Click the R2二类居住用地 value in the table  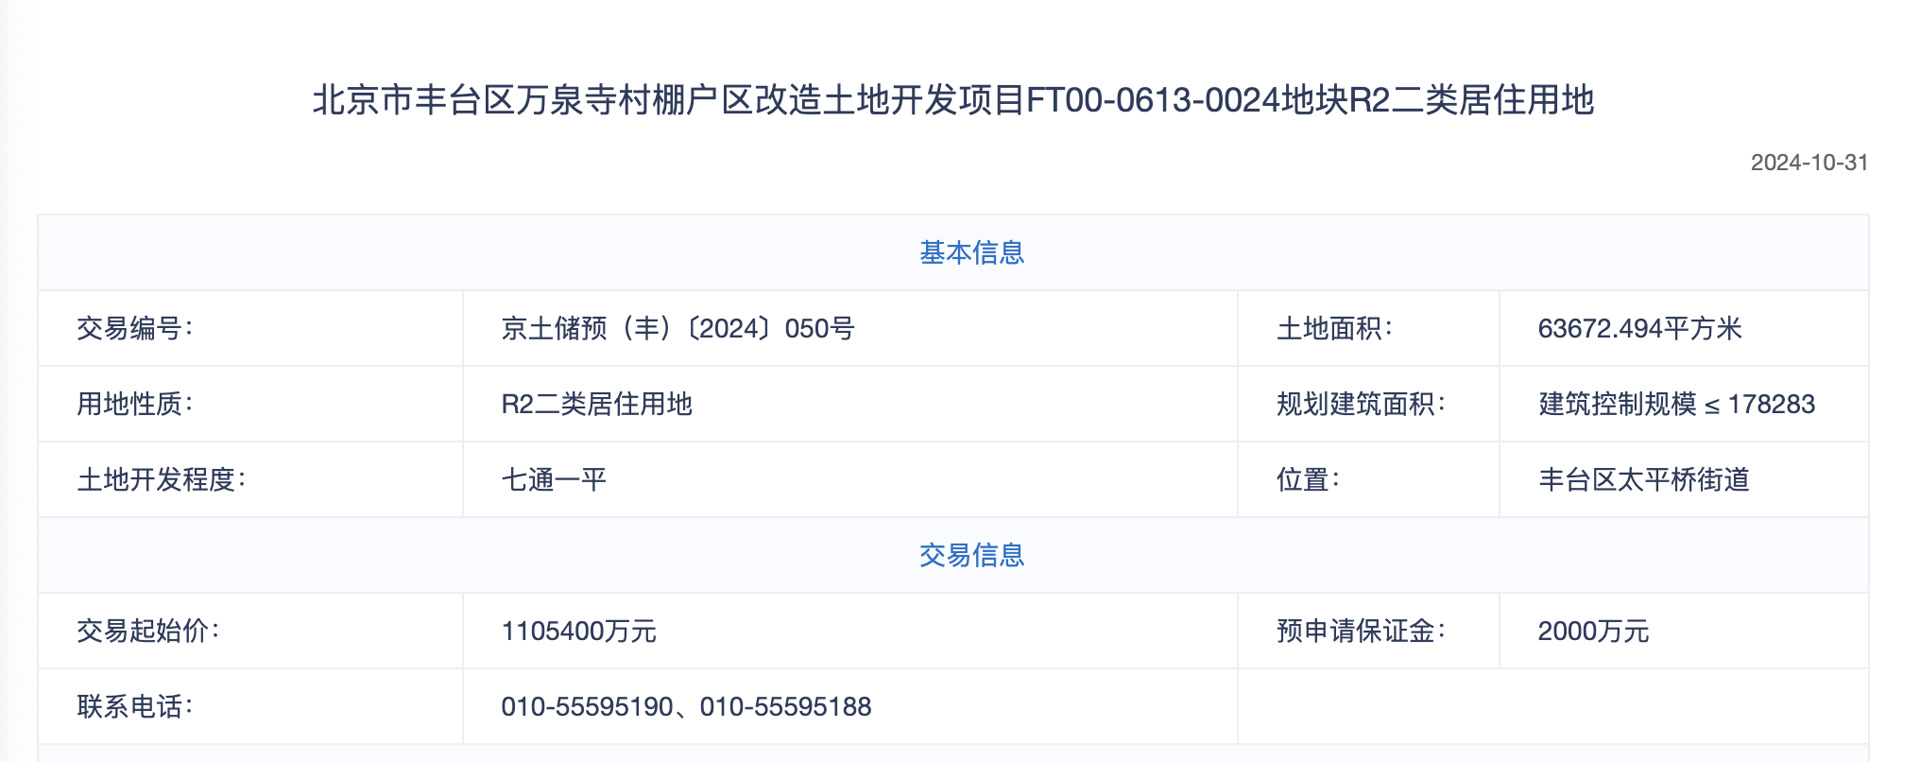click(596, 404)
